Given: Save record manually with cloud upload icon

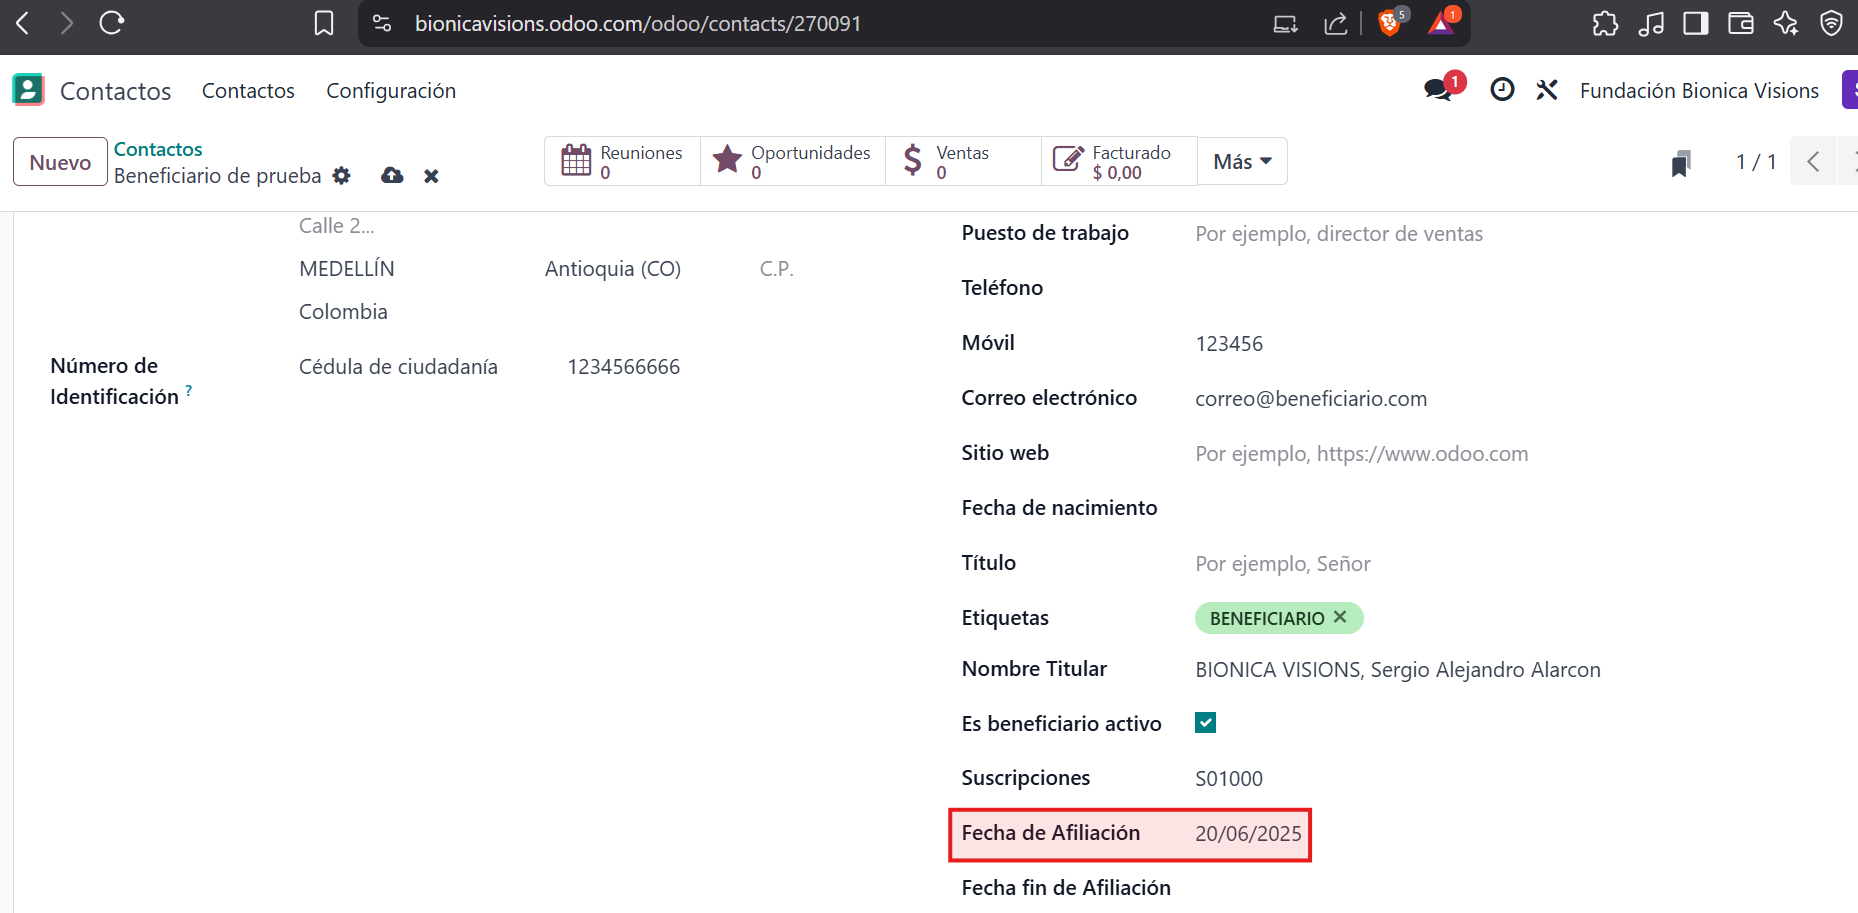Looking at the screenshot, I should pyautogui.click(x=392, y=176).
